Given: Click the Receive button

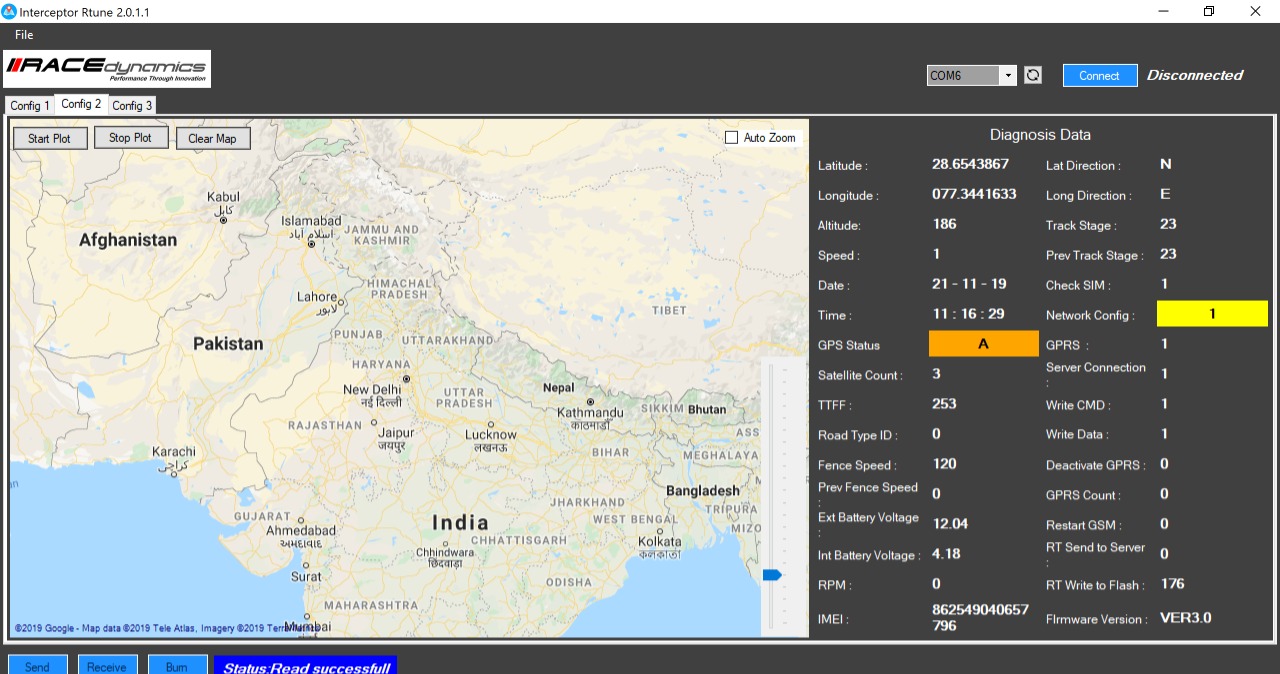Looking at the screenshot, I should pyautogui.click(x=107, y=667).
